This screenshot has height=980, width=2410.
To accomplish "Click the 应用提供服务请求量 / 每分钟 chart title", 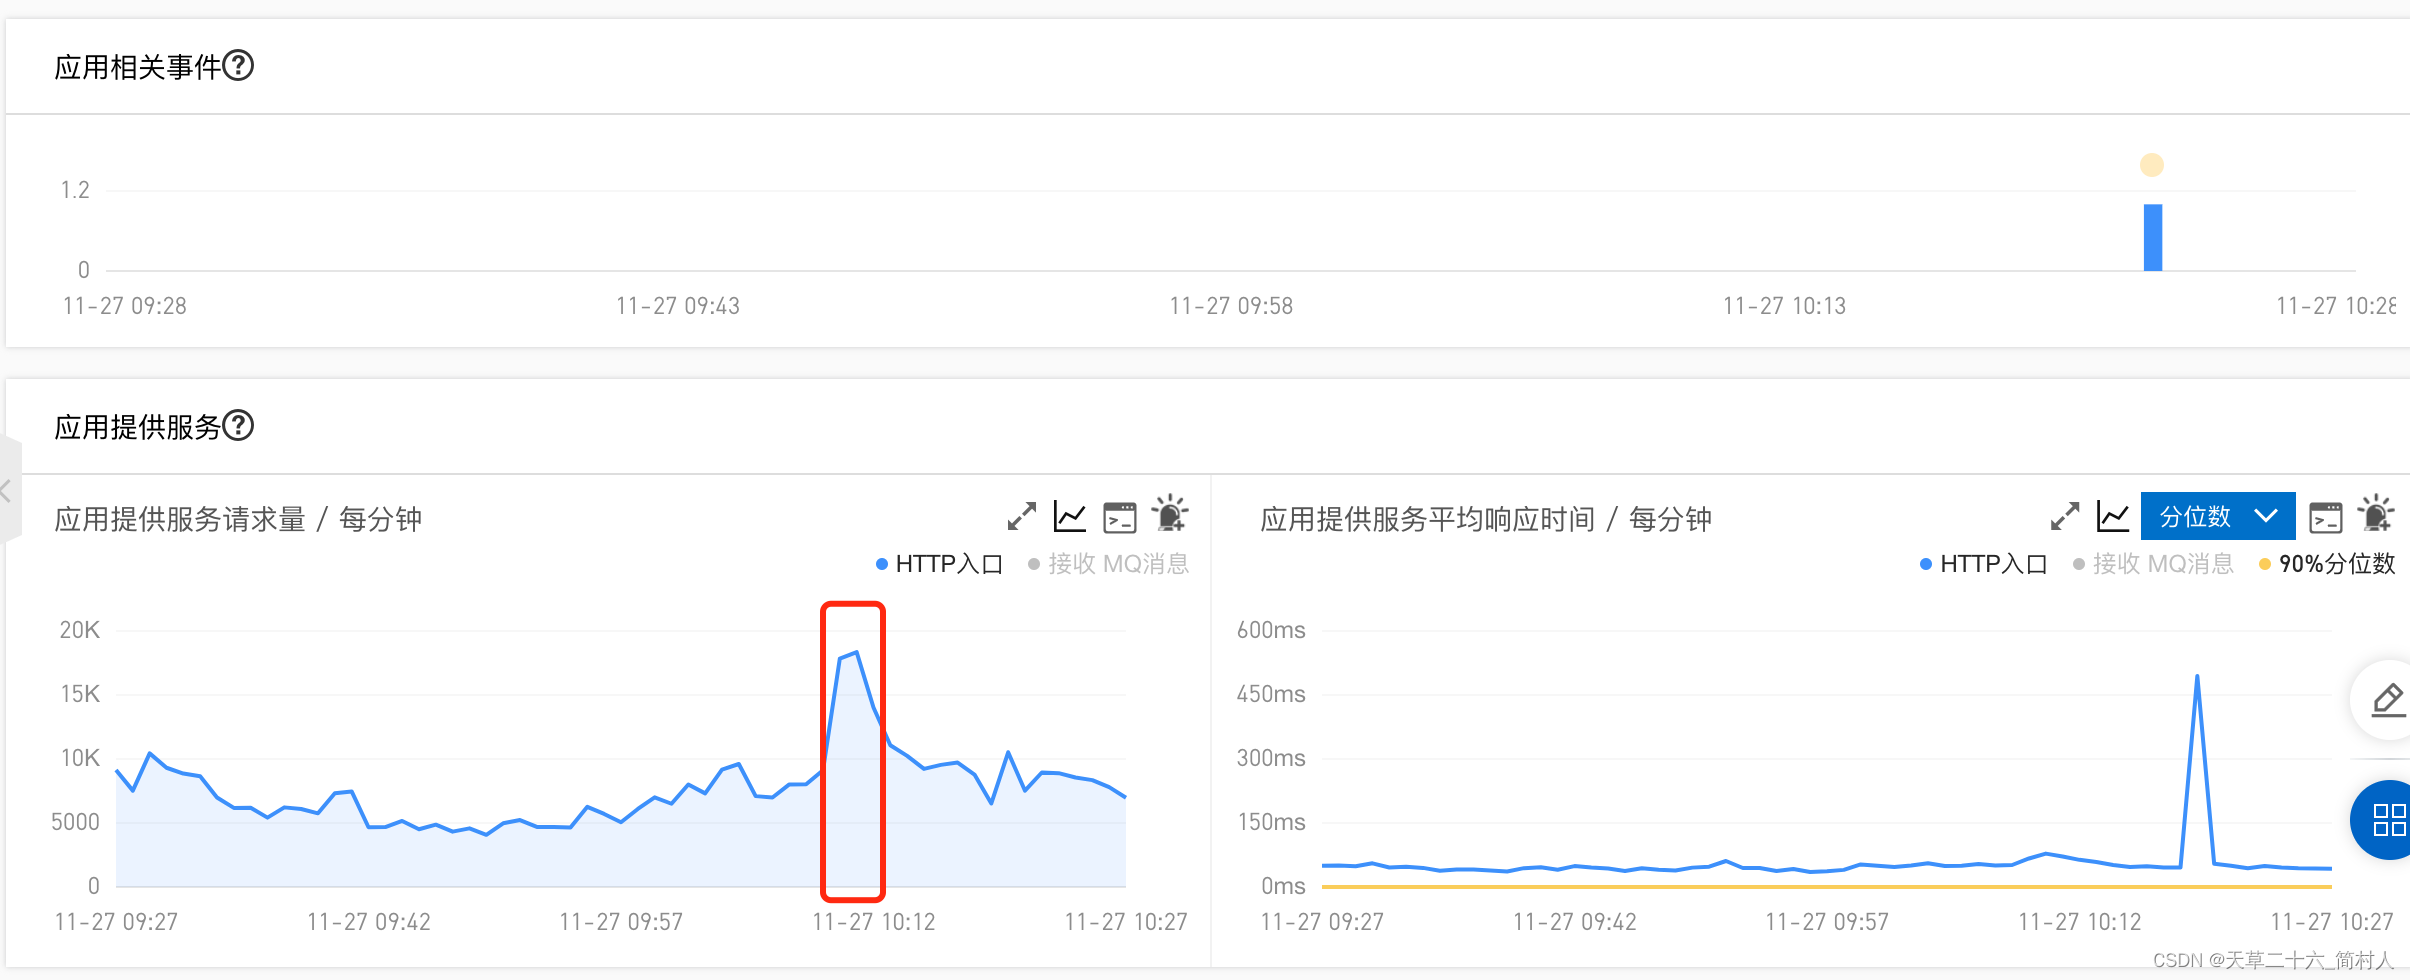I will coord(238,519).
